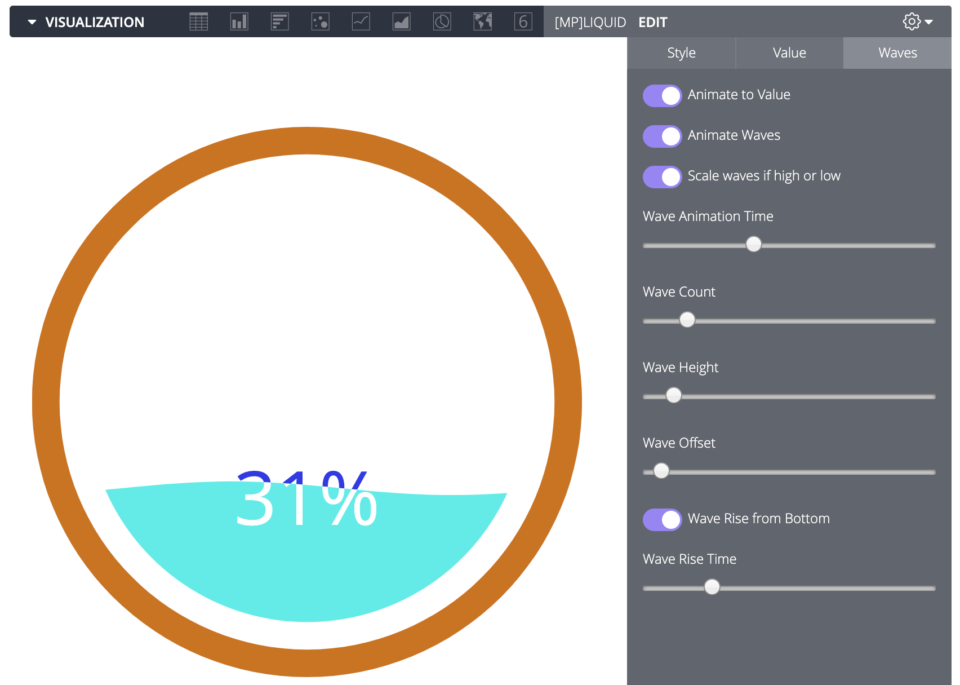
Task: Open the map visualization icon
Action: click(x=482, y=21)
